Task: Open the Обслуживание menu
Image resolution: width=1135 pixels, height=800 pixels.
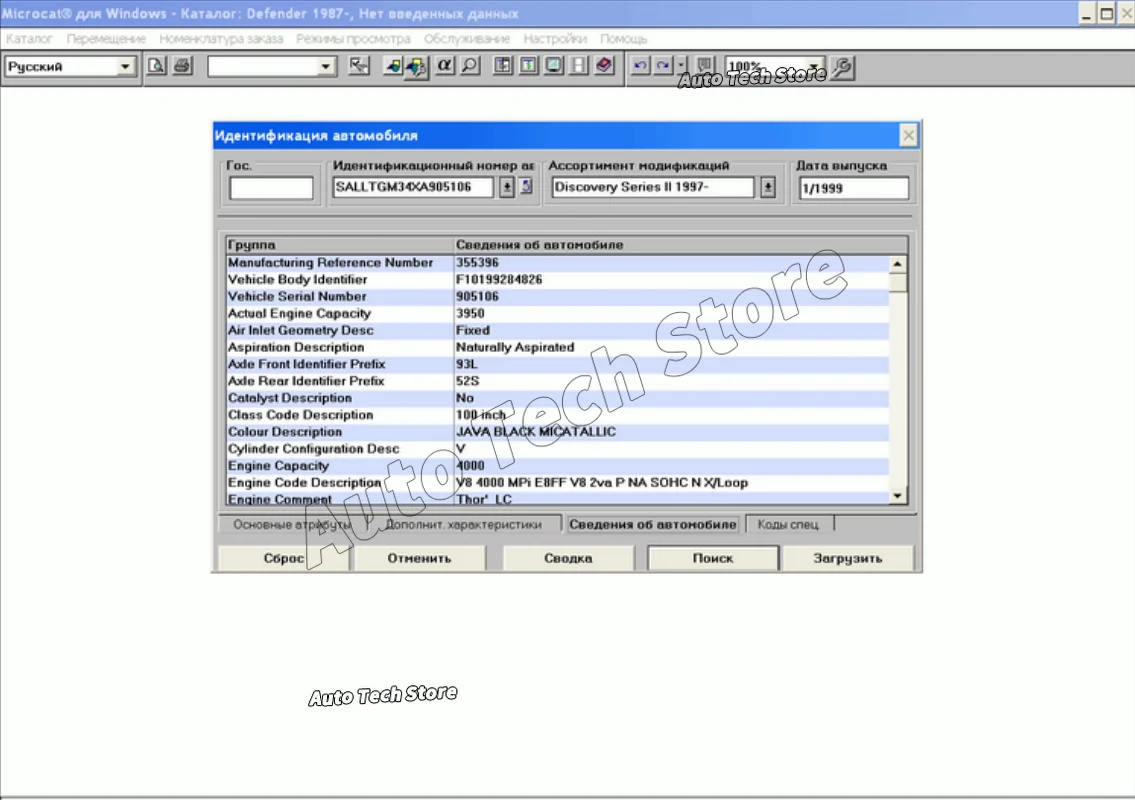Action: pos(467,38)
